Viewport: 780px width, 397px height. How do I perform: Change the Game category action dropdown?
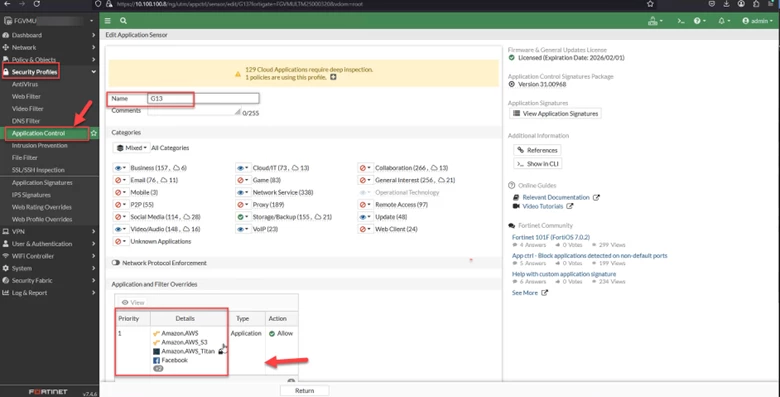pyautogui.click(x=243, y=180)
